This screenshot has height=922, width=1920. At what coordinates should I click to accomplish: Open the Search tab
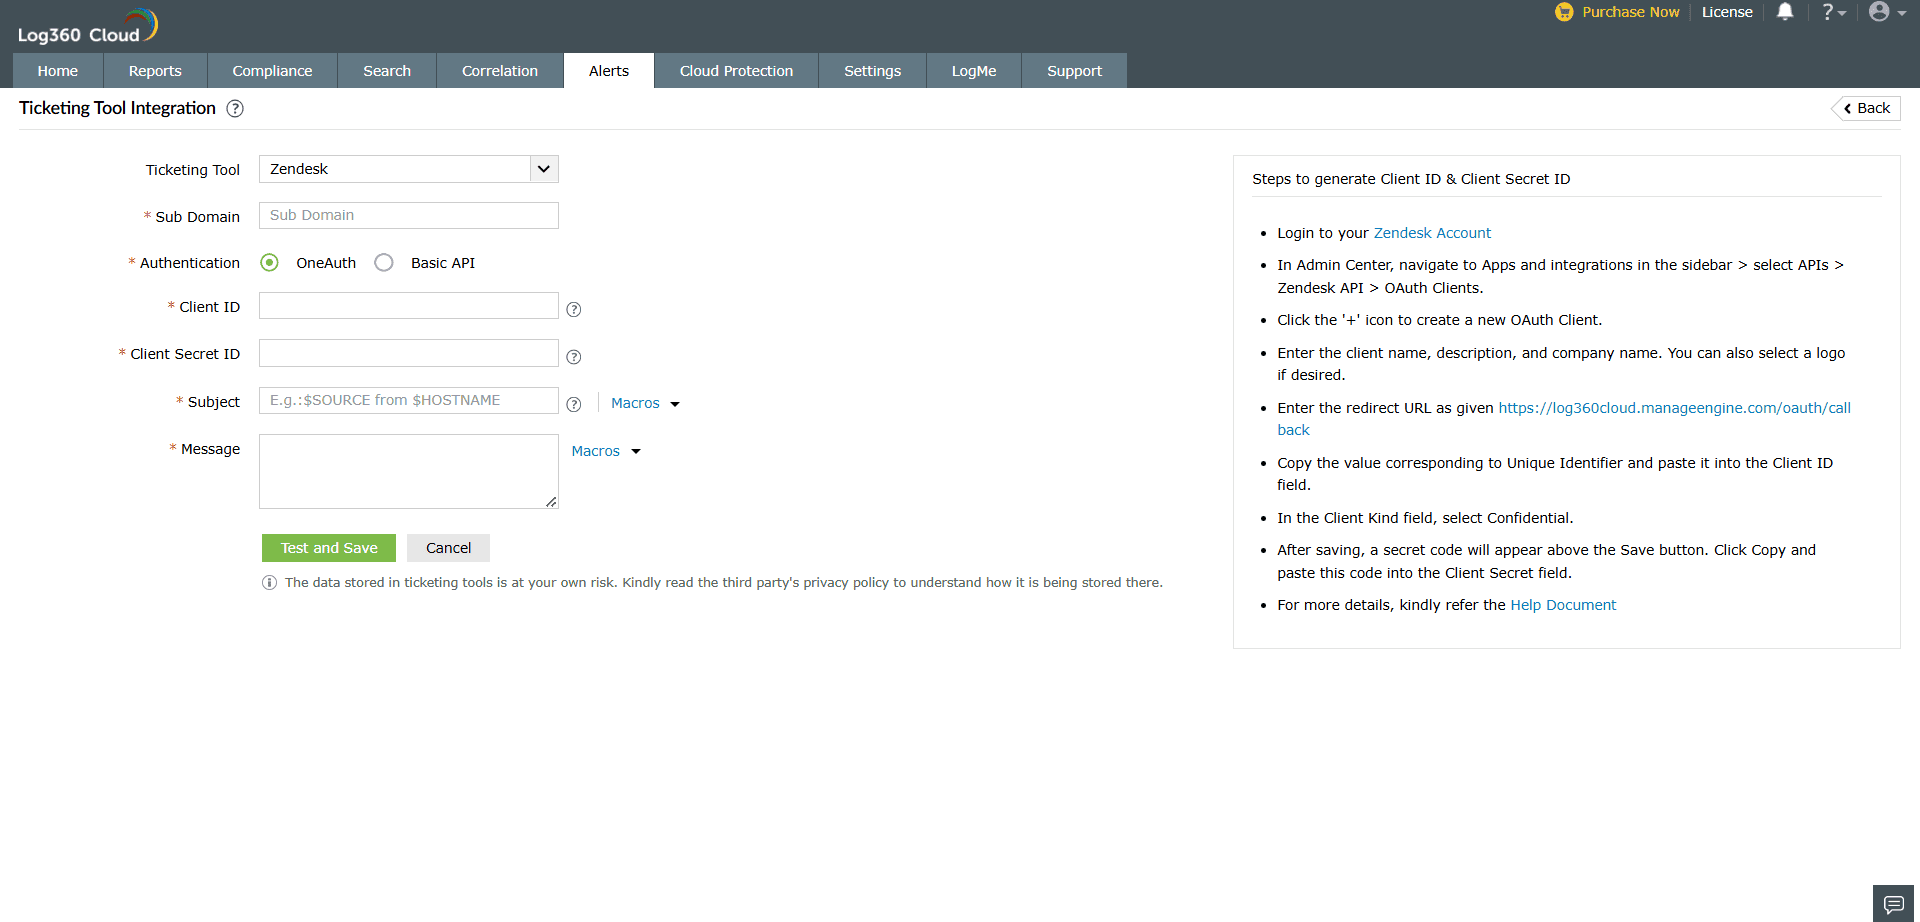coord(387,71)
